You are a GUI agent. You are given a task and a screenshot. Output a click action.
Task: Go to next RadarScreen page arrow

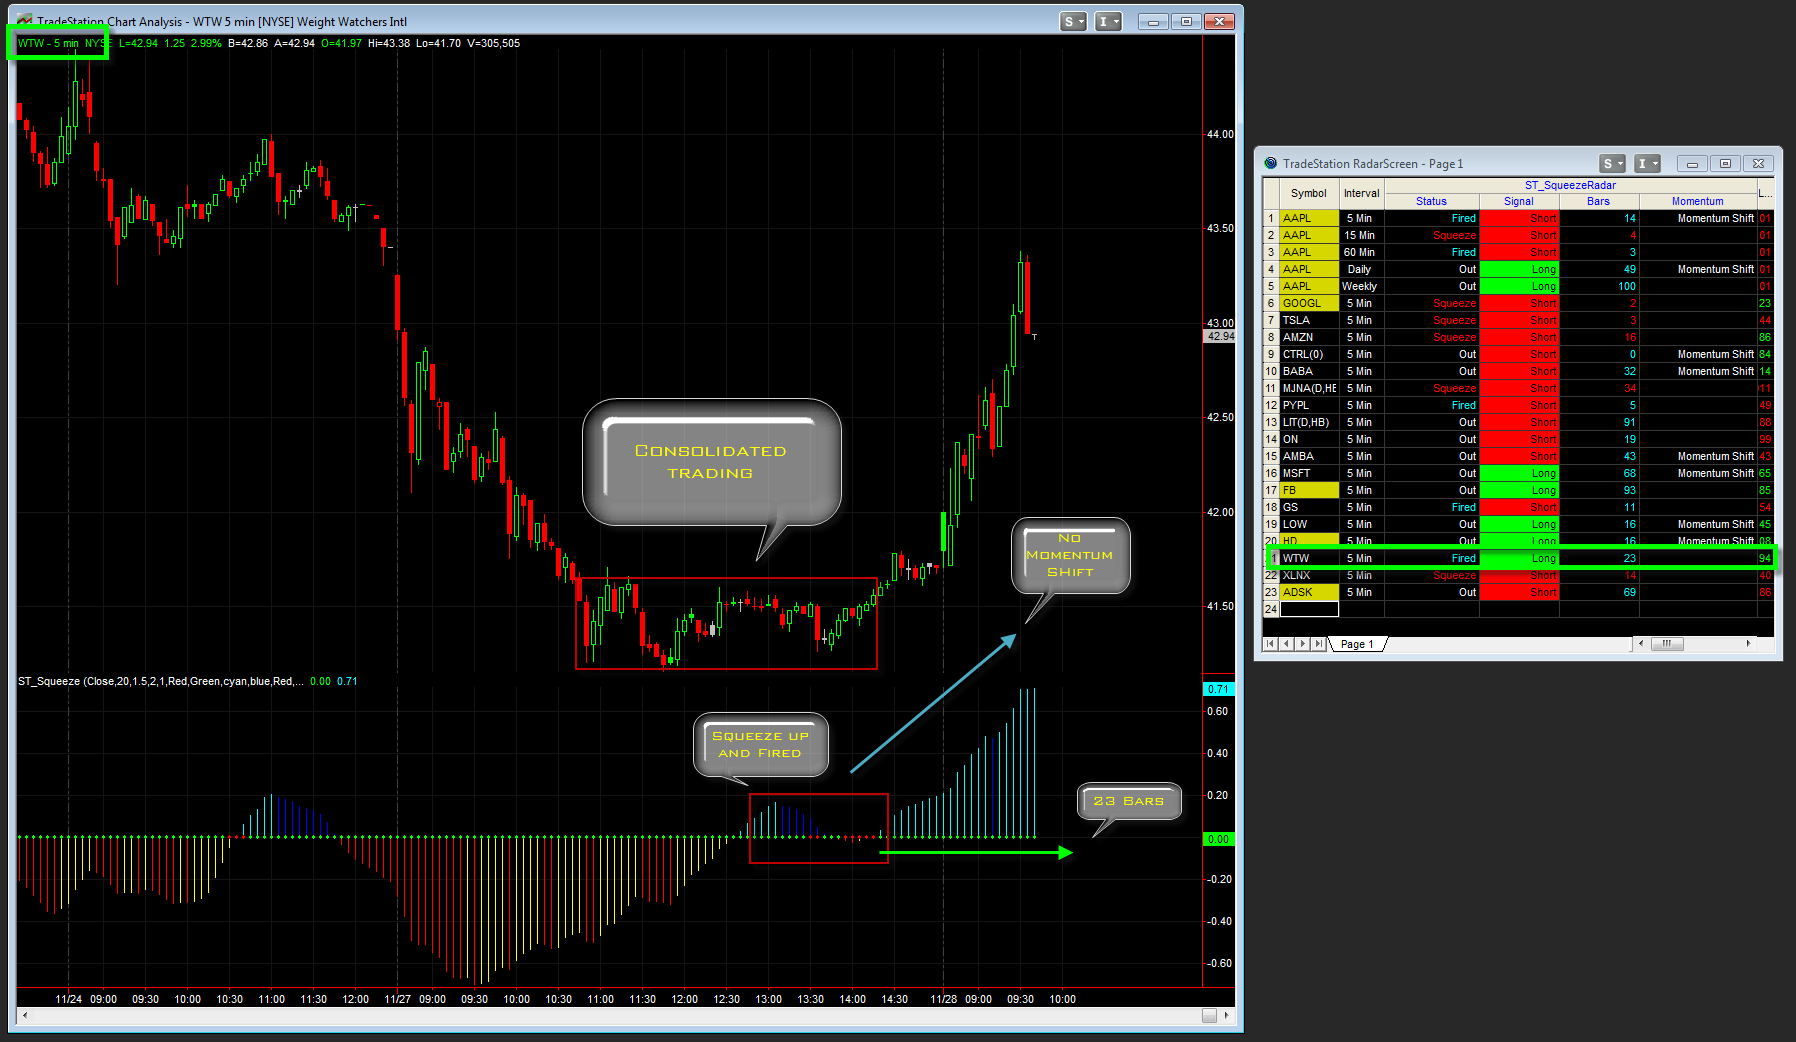(x=1303, y=644)
